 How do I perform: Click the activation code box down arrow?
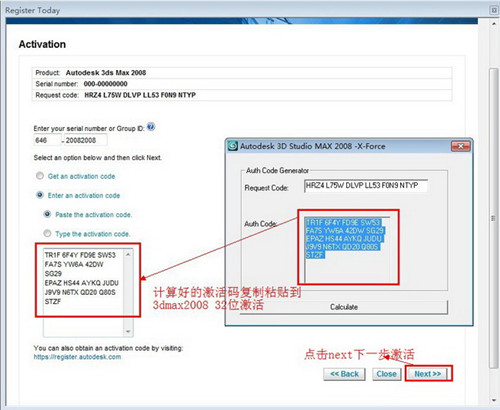128,332
